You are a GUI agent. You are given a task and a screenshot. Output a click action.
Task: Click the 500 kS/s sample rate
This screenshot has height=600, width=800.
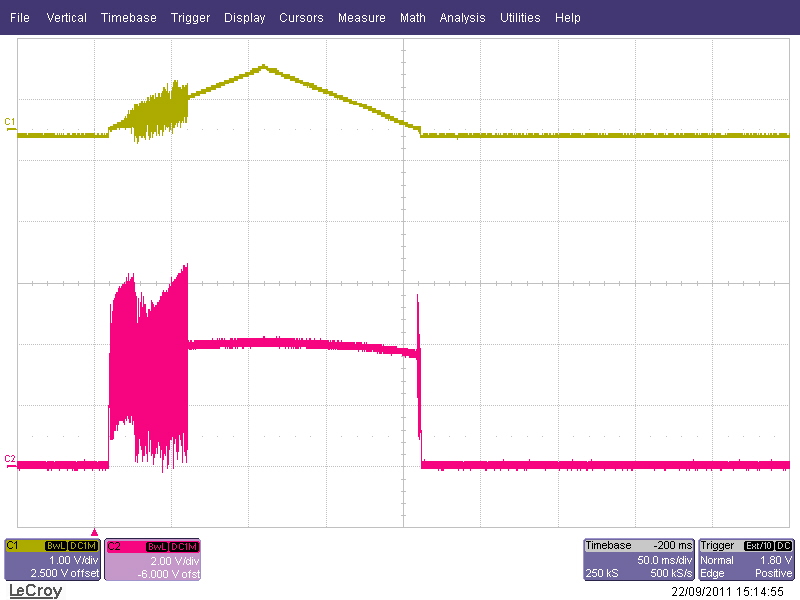[x=671, y=573]
